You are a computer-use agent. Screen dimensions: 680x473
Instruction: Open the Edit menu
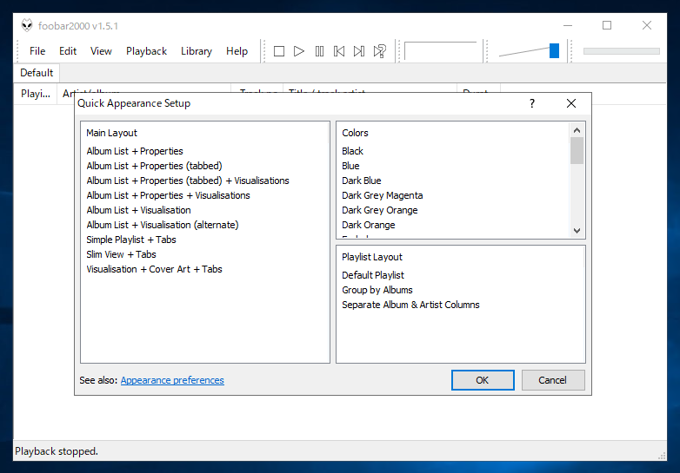pyautogui.click(x=68, y=51)
